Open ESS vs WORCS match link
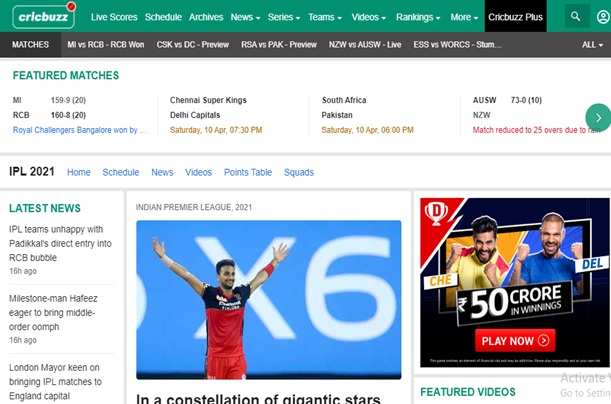 coord(457,44)
